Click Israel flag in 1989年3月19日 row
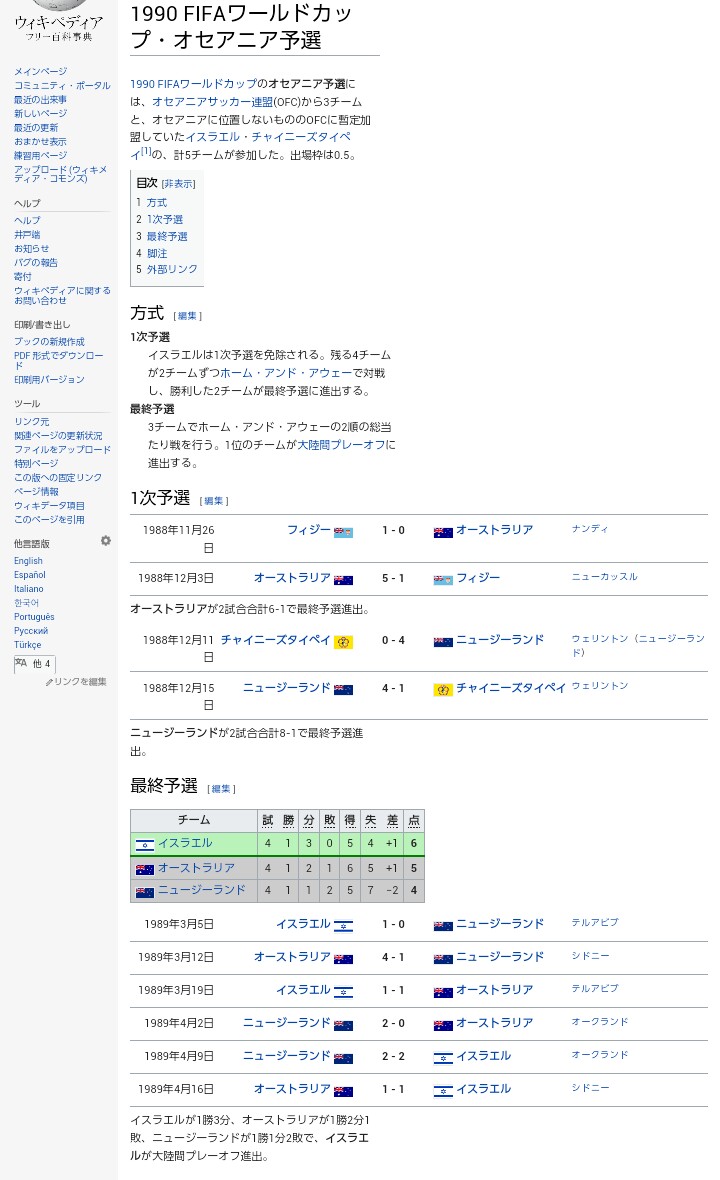The height and width of the screenshot is (1180, 720). click(343, 993)
